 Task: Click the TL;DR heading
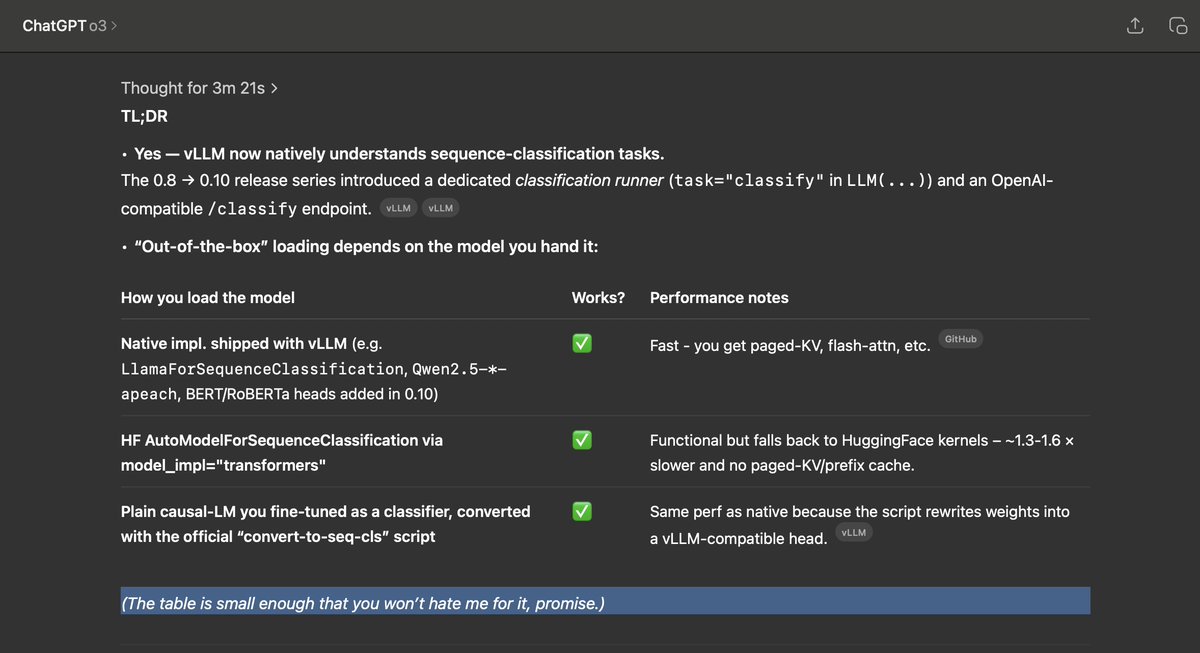[144, 116]
